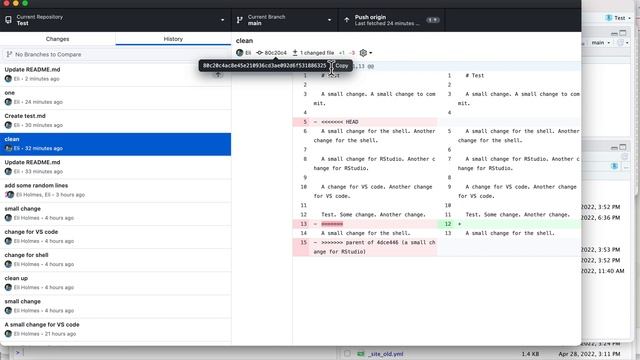640x360 pixels.
Task: Open the Test project dropdown in RStudio window
Action: 618,18
